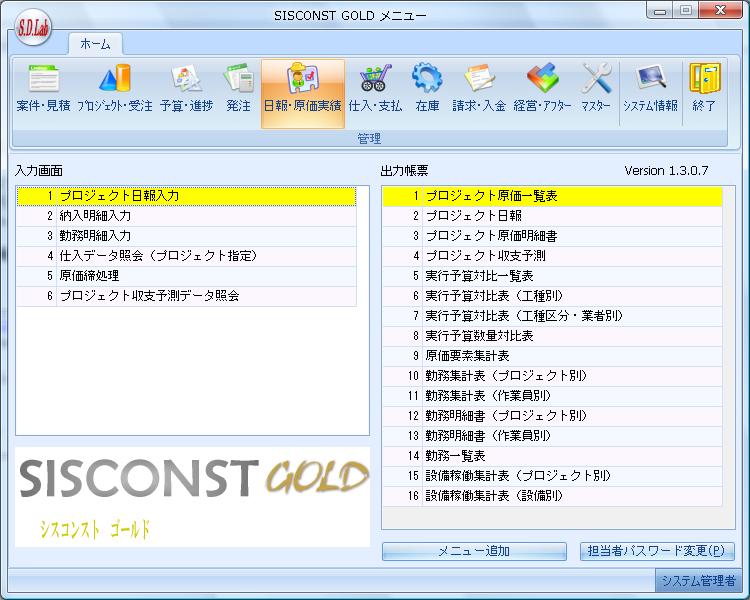Open the 在庫 gear icon
The height and width of the screenshot is (600, 750).
(x=427, y=89)
